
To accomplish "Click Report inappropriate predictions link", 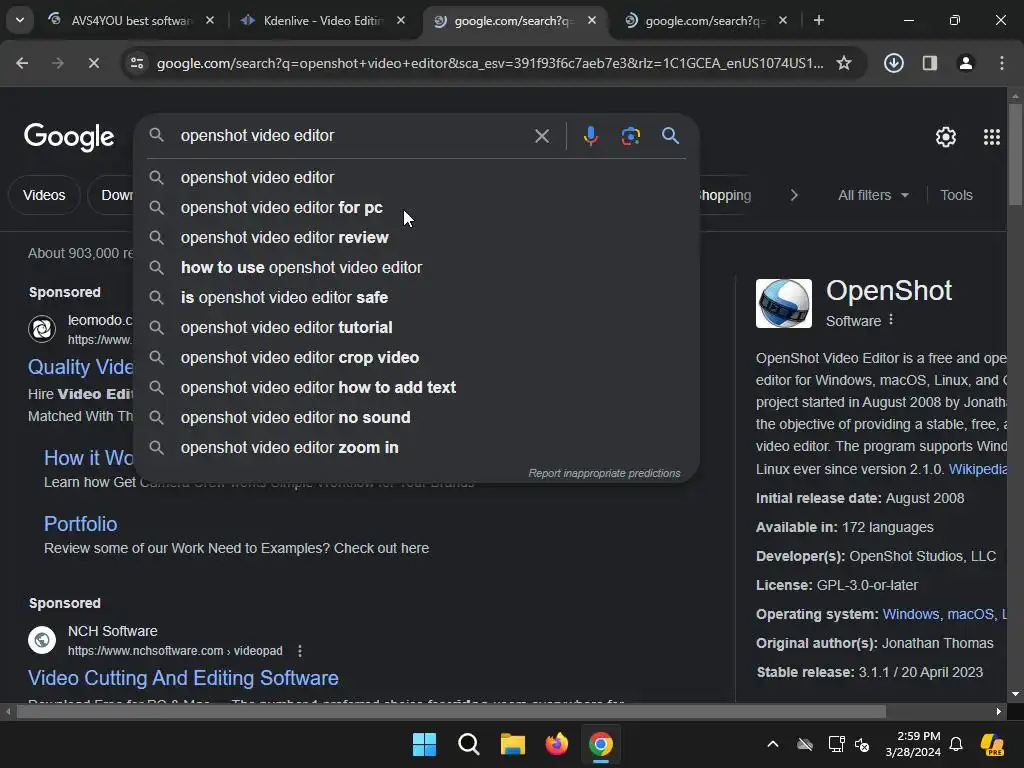I will (604, 473).
